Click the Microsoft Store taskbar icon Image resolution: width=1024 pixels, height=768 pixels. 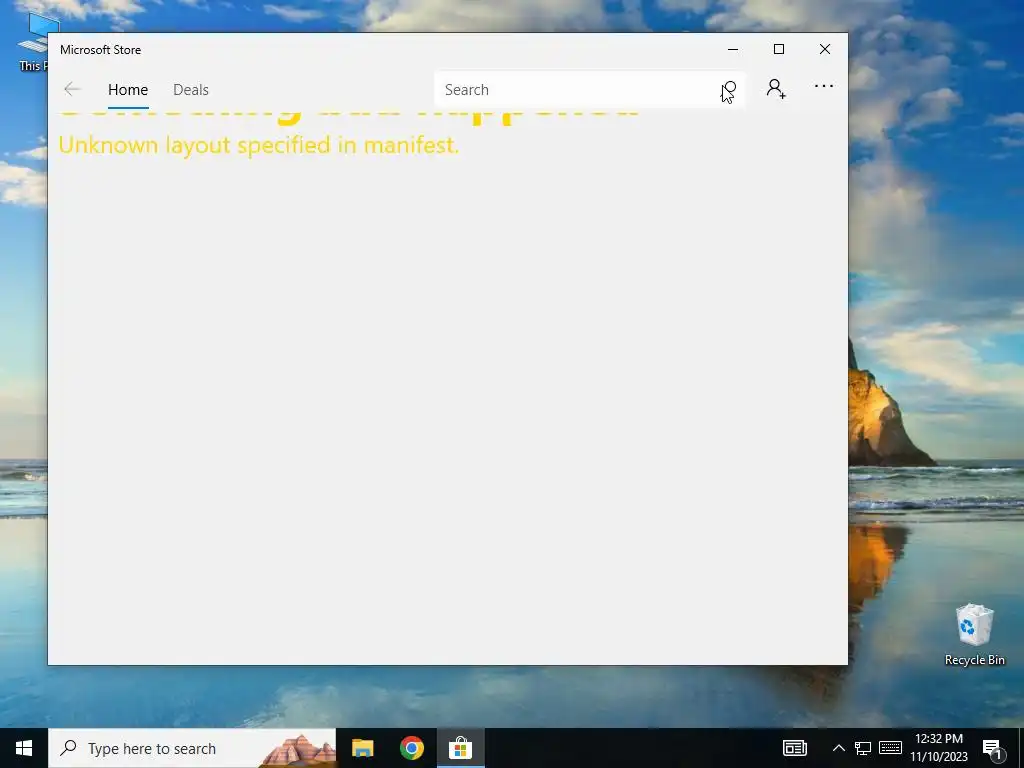click(460, 748)
